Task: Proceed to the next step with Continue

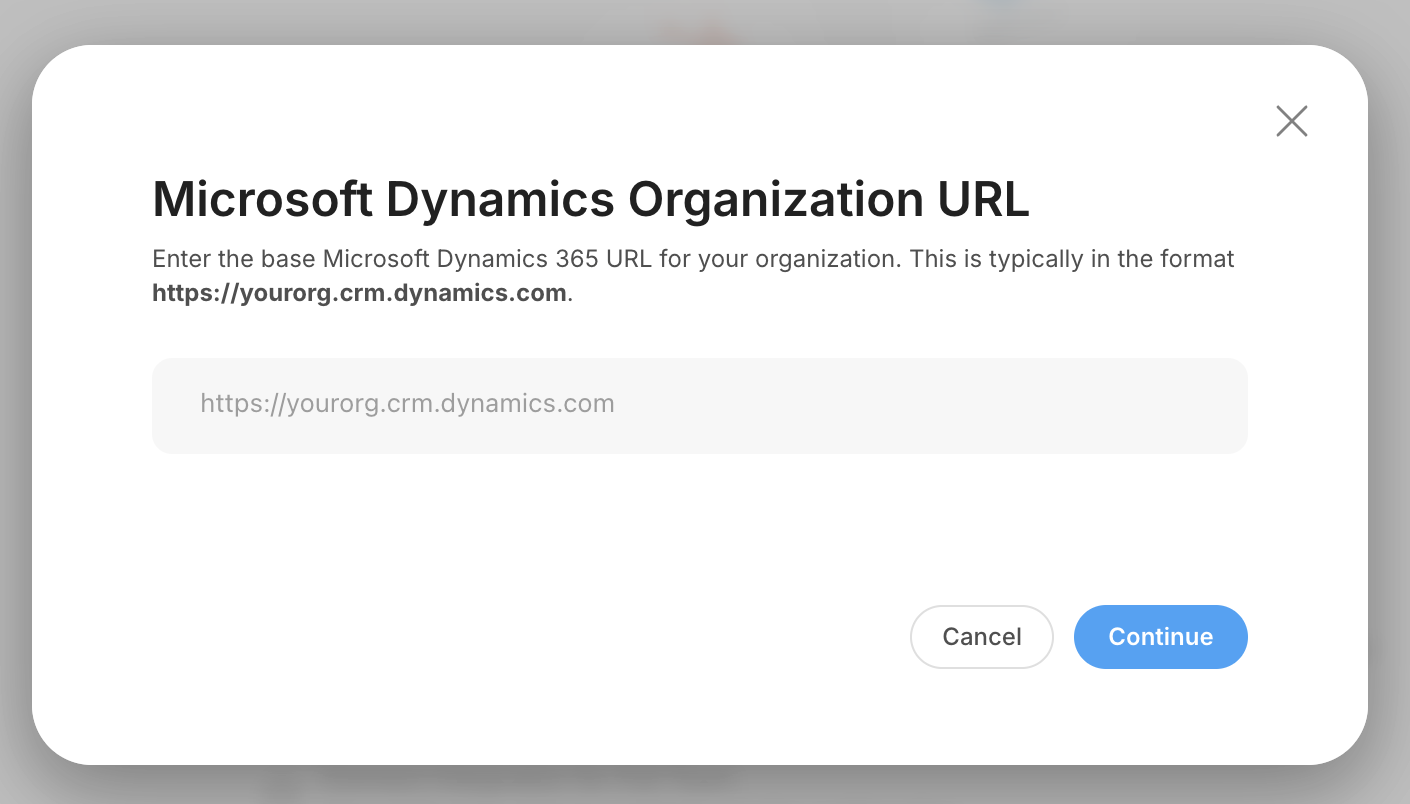Action: point(1160,637)
